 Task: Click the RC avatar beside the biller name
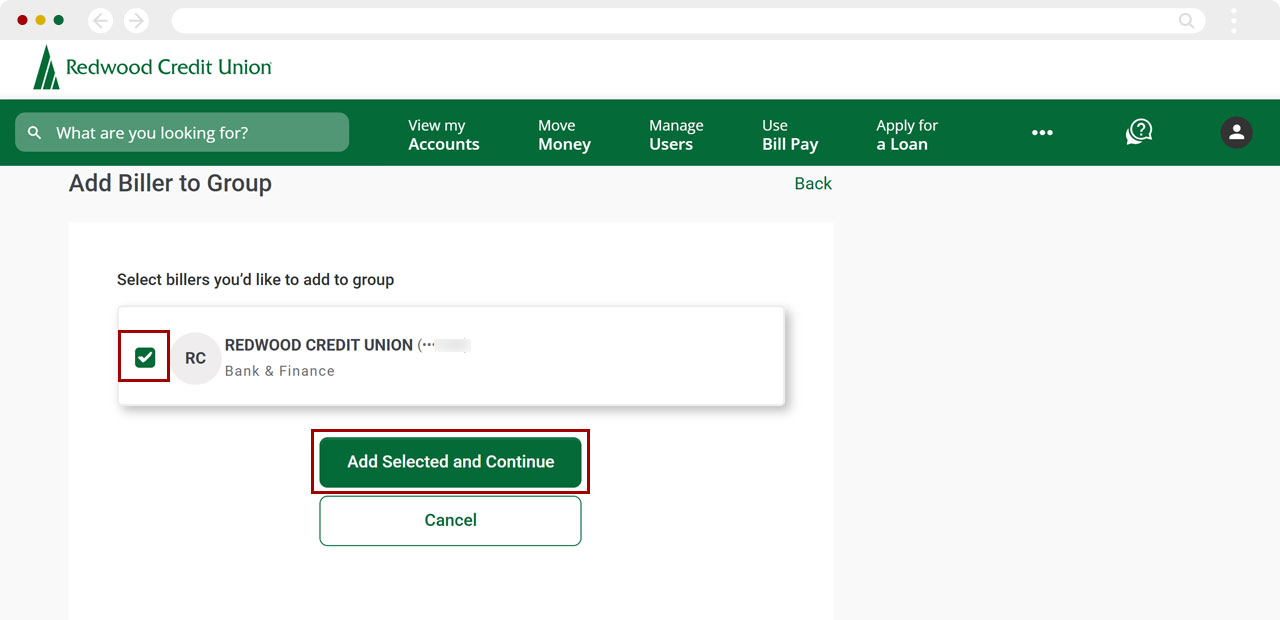[x=196, y=357]
